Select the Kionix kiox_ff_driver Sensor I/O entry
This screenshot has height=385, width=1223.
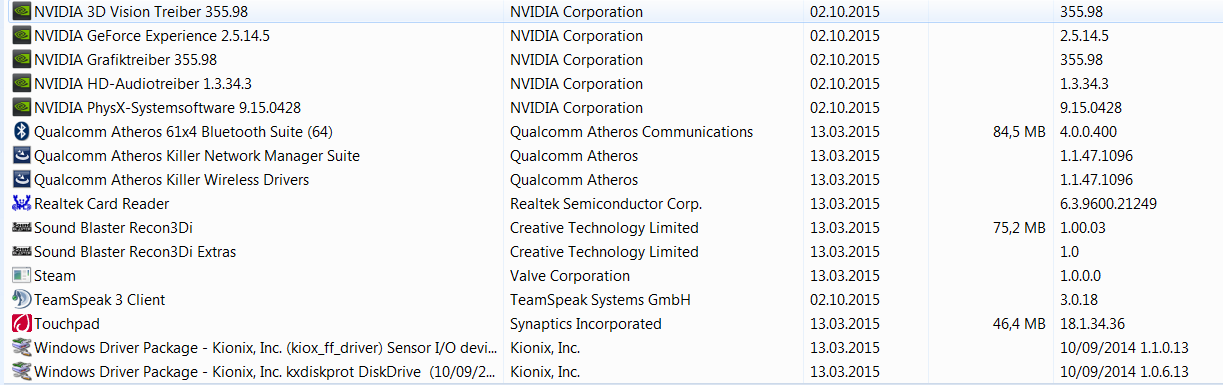click(x=611, y=348)
